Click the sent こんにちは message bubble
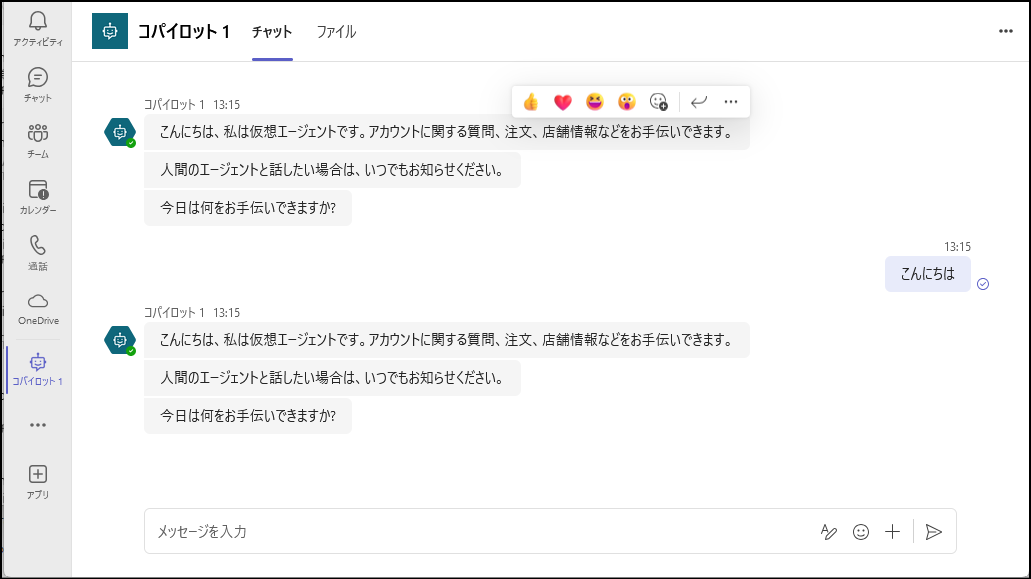Image resolution: width=1031 pixels, height=579 pixels. click(x=927, y=274)
